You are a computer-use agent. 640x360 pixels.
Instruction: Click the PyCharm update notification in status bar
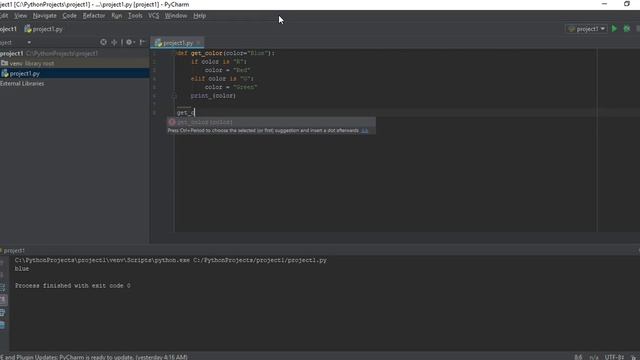tap(94, 357)
